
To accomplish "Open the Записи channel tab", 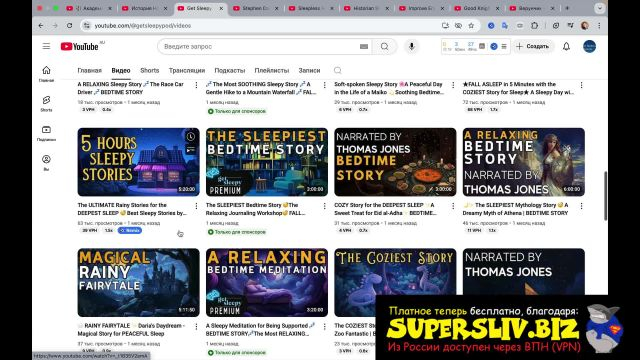I will (x=309, y=70).
